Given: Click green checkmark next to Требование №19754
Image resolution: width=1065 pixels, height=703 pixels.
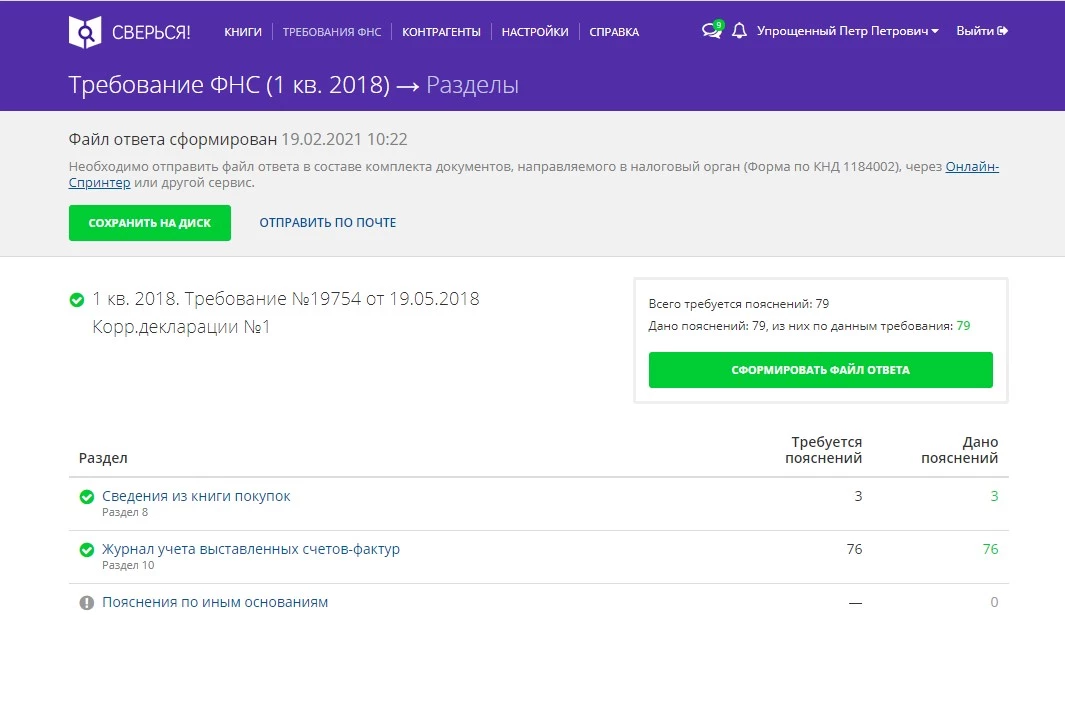Looking at the screenshot, I should coord(77,300).
